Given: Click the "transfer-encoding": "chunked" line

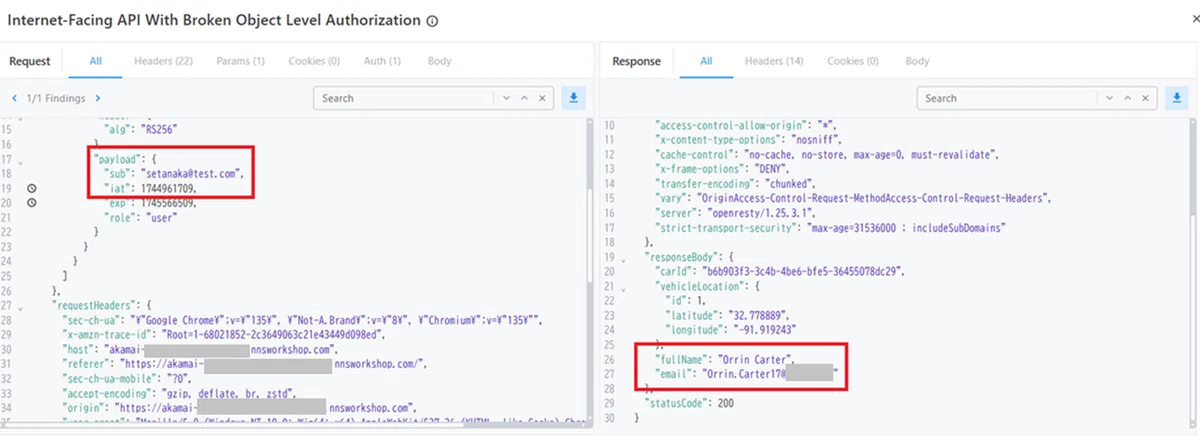Looking at the screenshot, I should 741,184.
